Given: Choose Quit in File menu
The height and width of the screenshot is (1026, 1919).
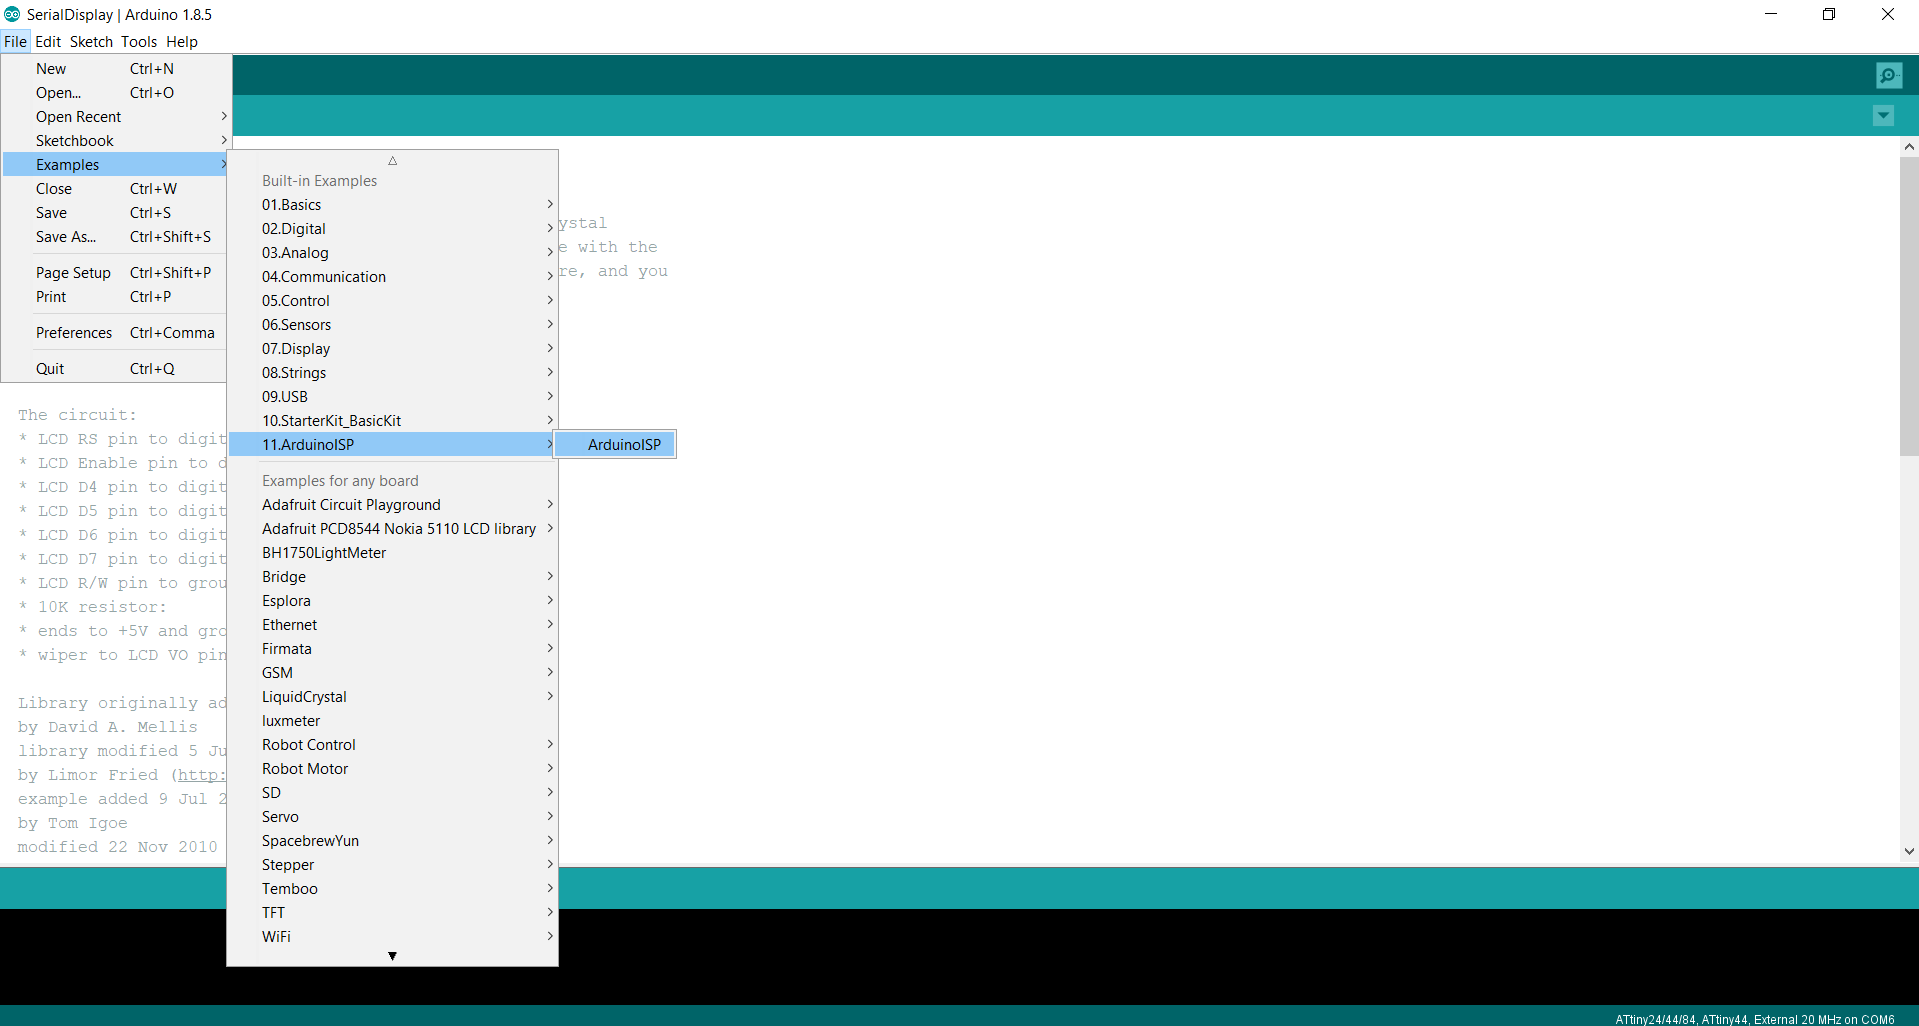Looking at the screenshot, I should [x=117, y=369].
